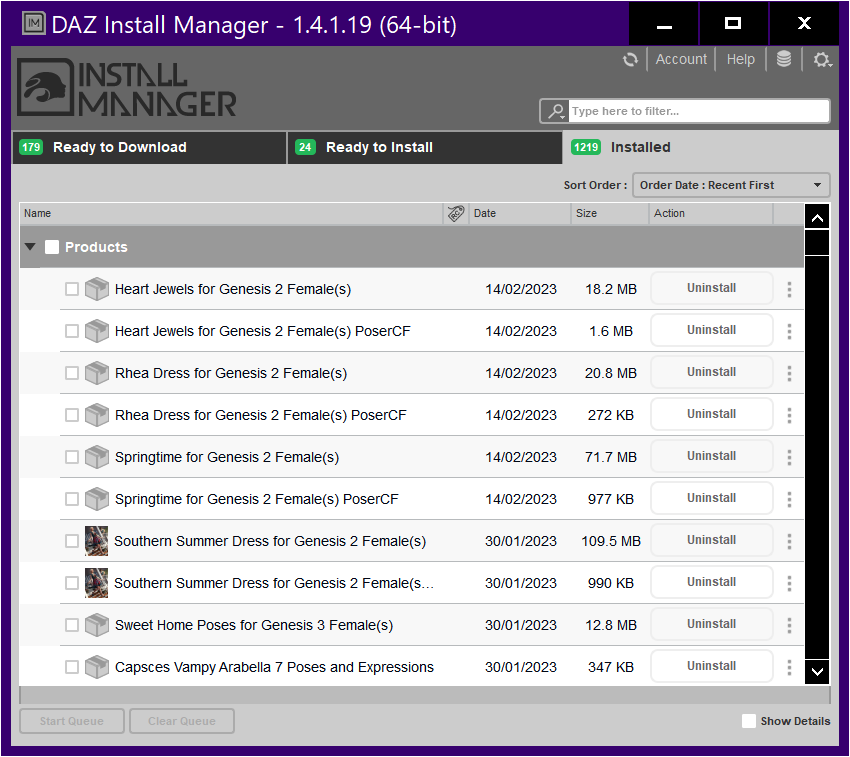Select the Installed tab
The height and width of the screenshot is (757, 850).
click(x=699, y=147)
